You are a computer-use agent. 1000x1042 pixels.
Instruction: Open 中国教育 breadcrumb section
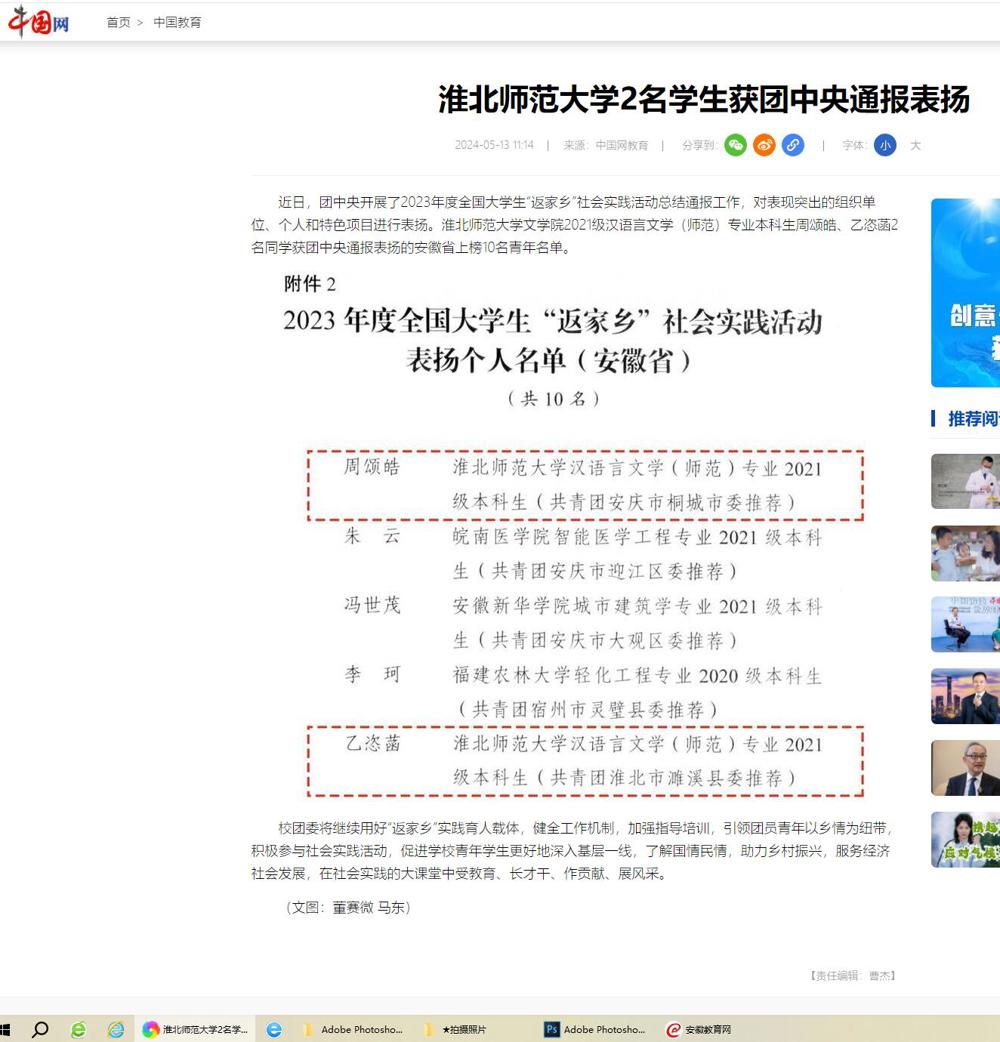coord(177,22)
